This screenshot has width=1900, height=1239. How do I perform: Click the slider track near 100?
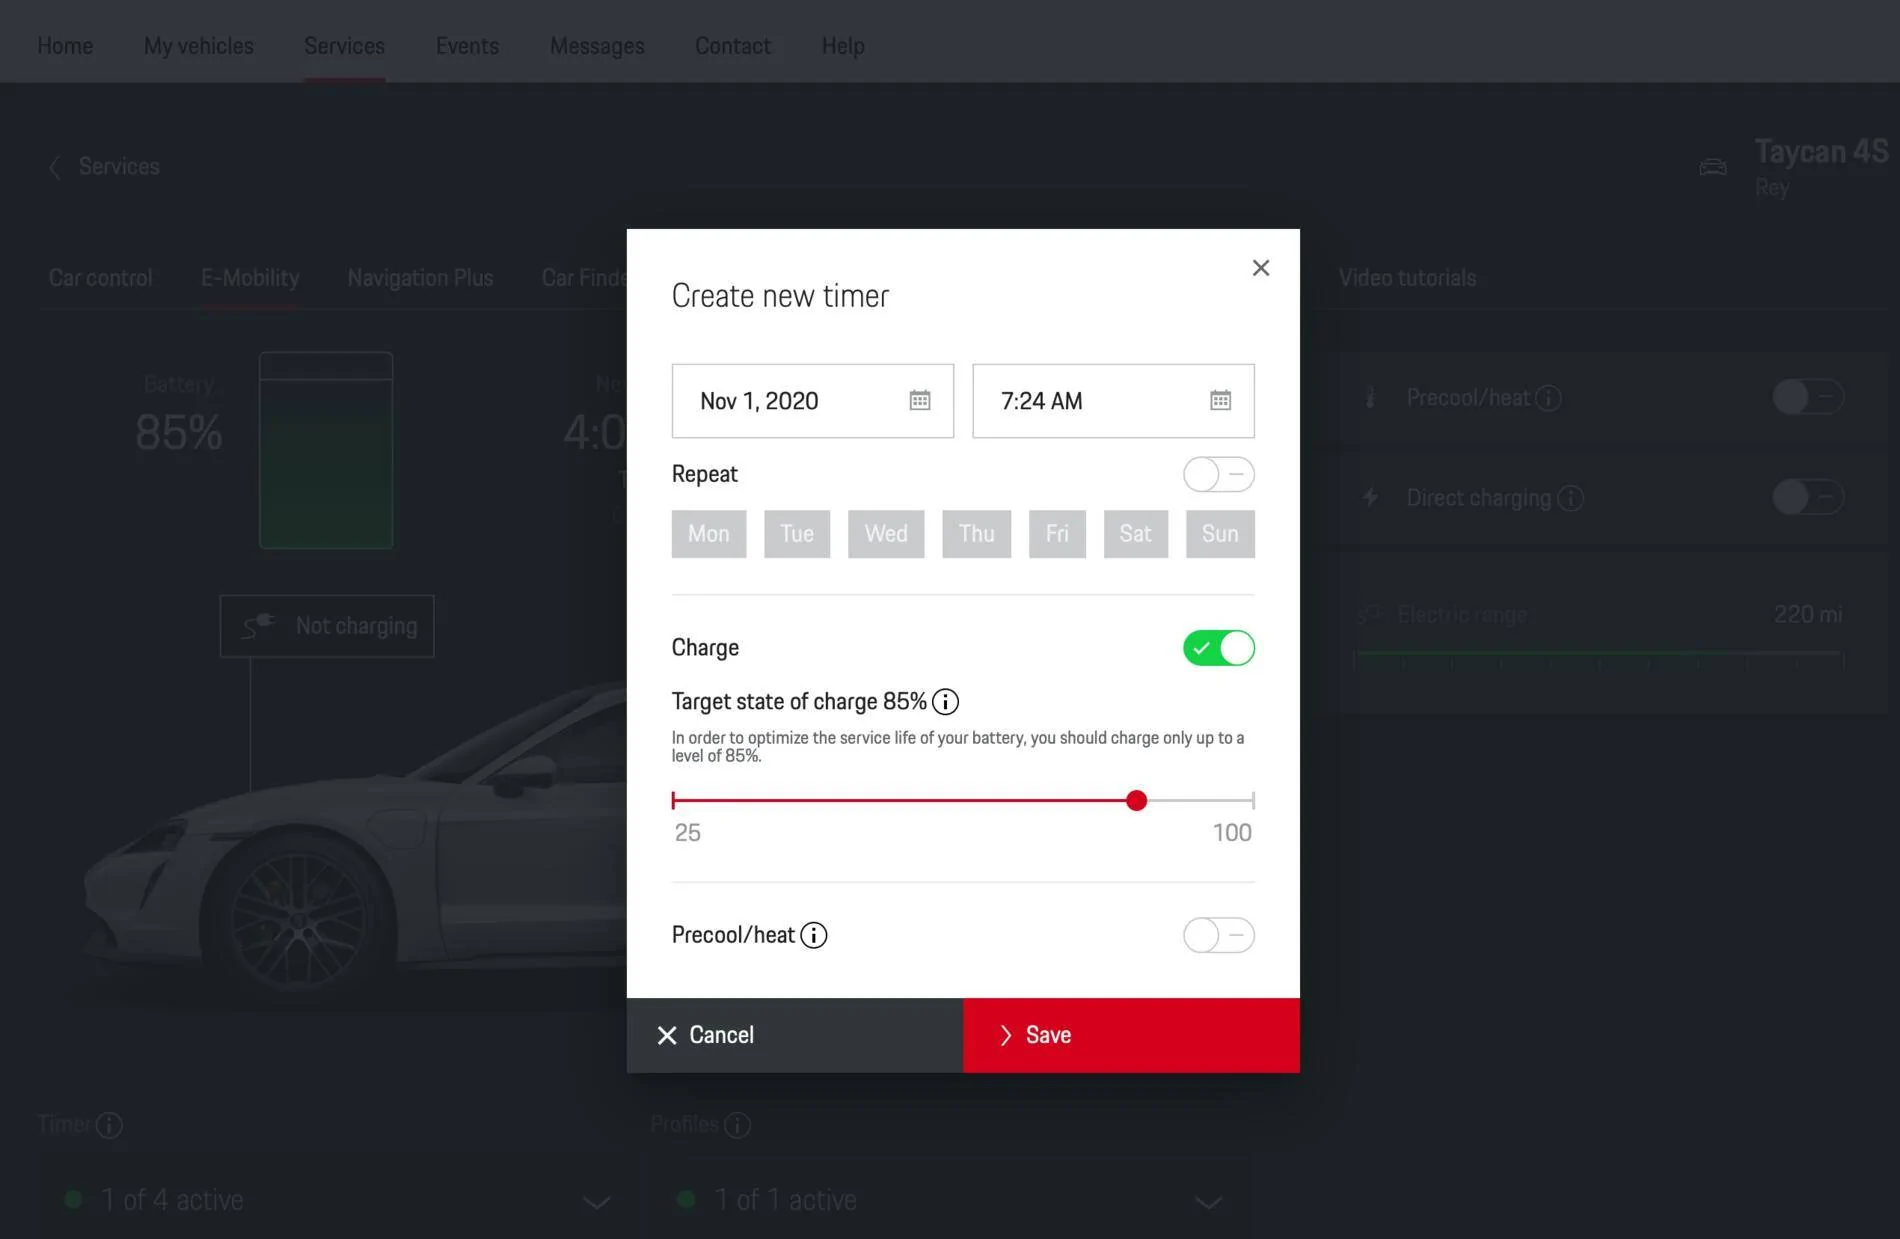[x=1200, y=800]
